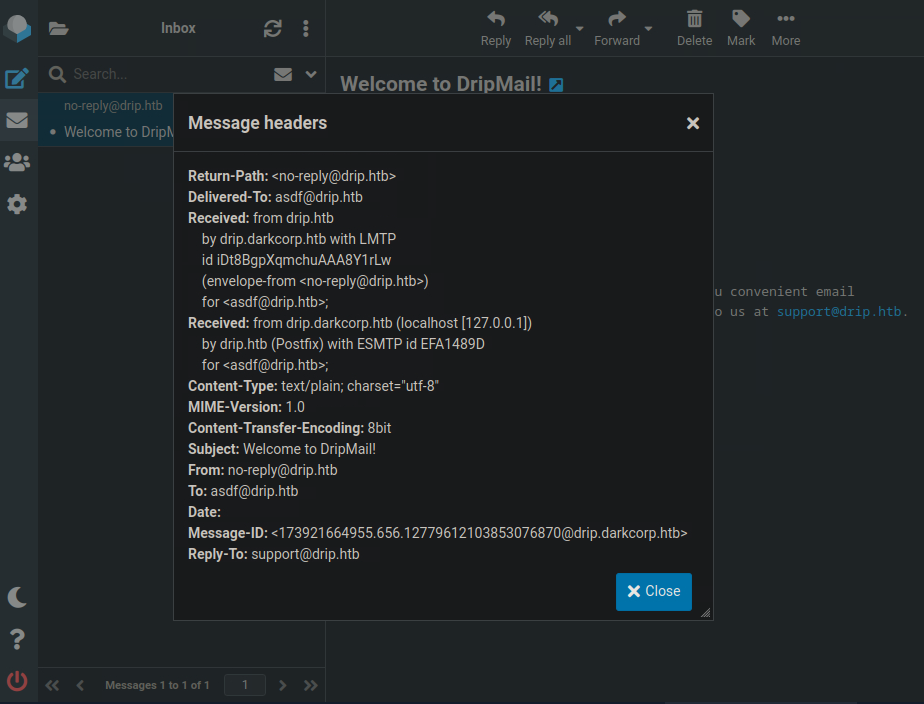Image resolution: width=924 pixels, height=704 pixels.
Task: Open the Help question mark icon
Action: click(x=17, y=640)
